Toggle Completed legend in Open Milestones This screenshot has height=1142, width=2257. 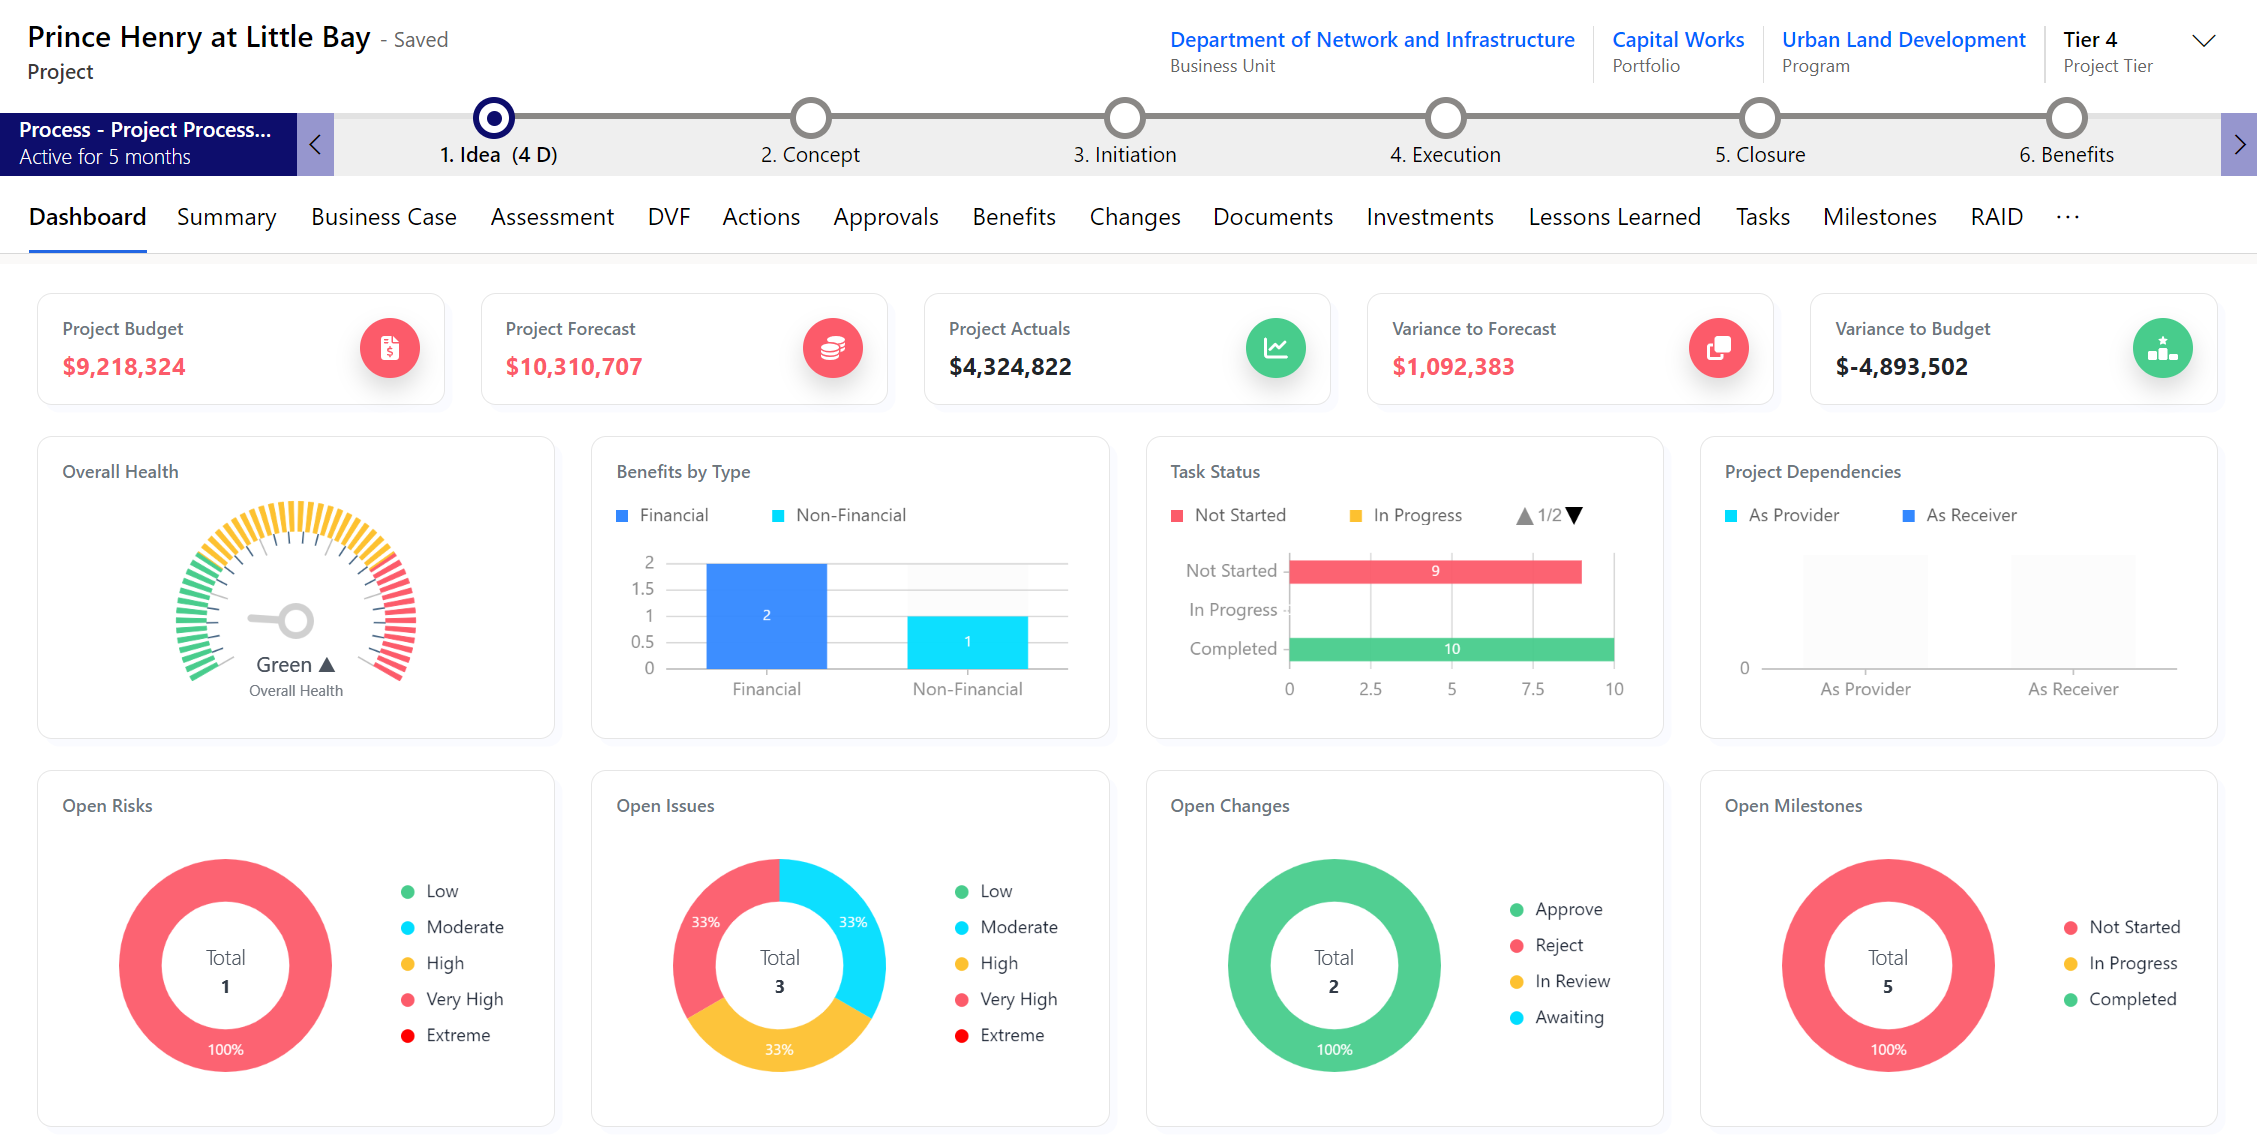pyautogui.click(x=2120, y=999)
